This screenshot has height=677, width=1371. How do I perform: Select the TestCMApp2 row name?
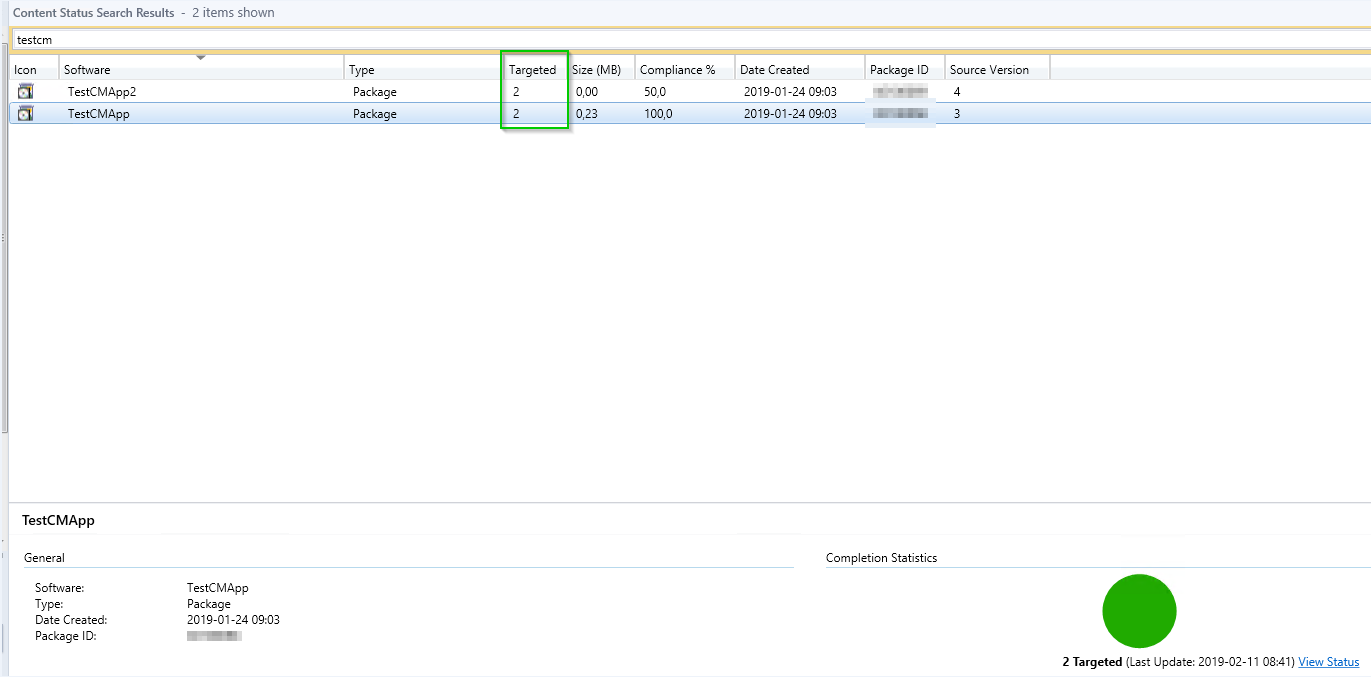pos(102,92)
